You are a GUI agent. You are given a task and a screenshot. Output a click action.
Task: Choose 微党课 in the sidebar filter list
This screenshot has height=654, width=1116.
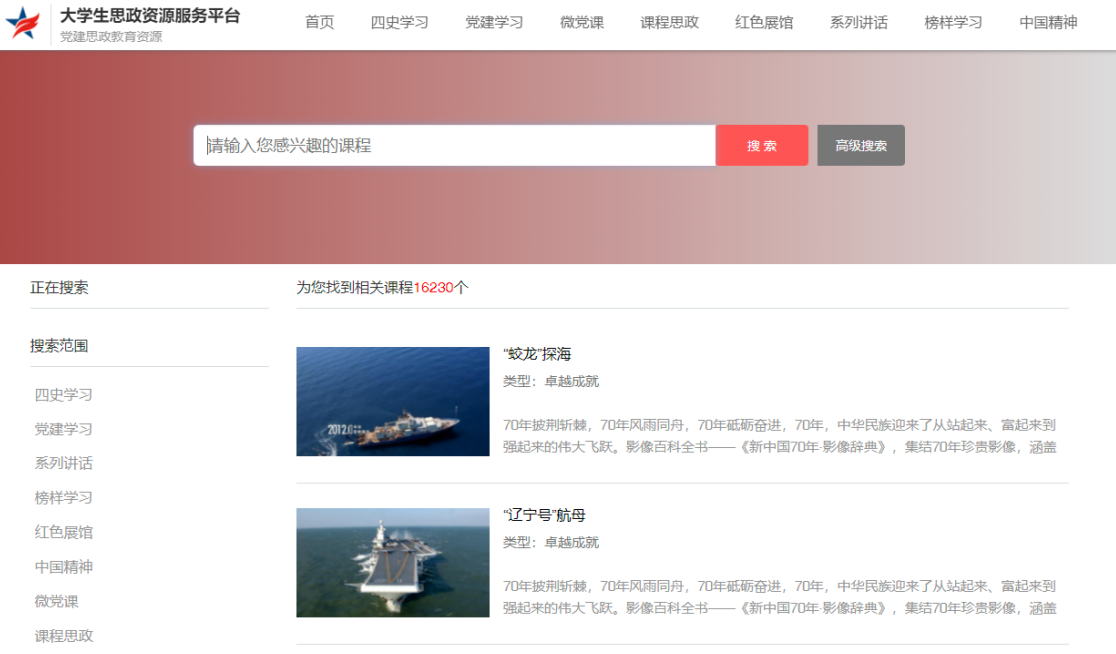[x=57, y=601]
